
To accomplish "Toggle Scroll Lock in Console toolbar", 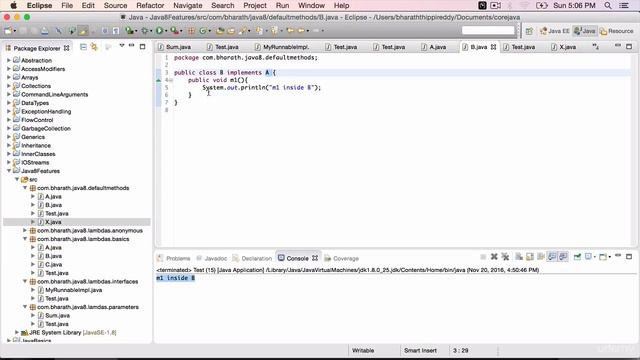I will click(530, 257).
